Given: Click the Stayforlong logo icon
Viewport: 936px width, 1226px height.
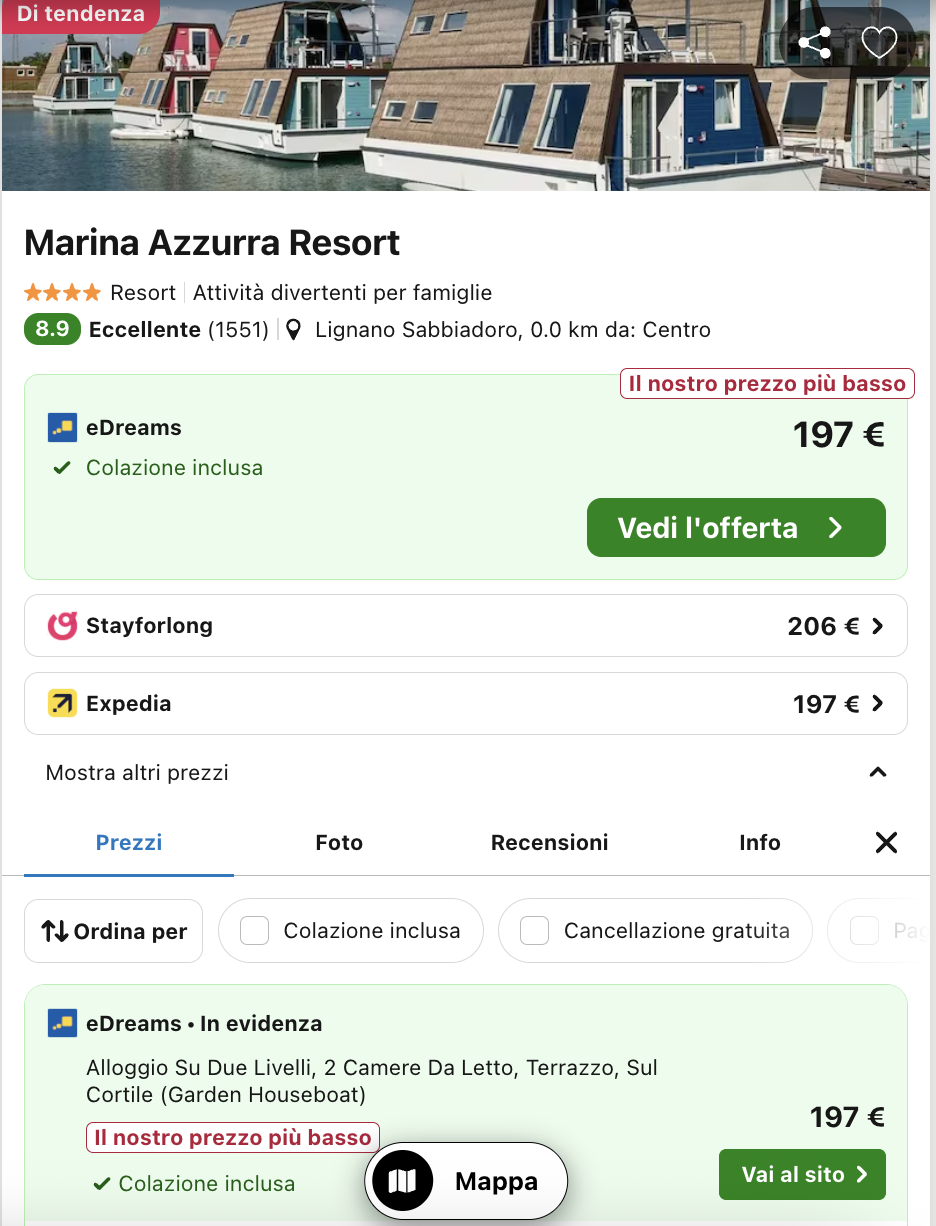Looking at the screenshot, I should pyautogui.click(x=62, y=626).
